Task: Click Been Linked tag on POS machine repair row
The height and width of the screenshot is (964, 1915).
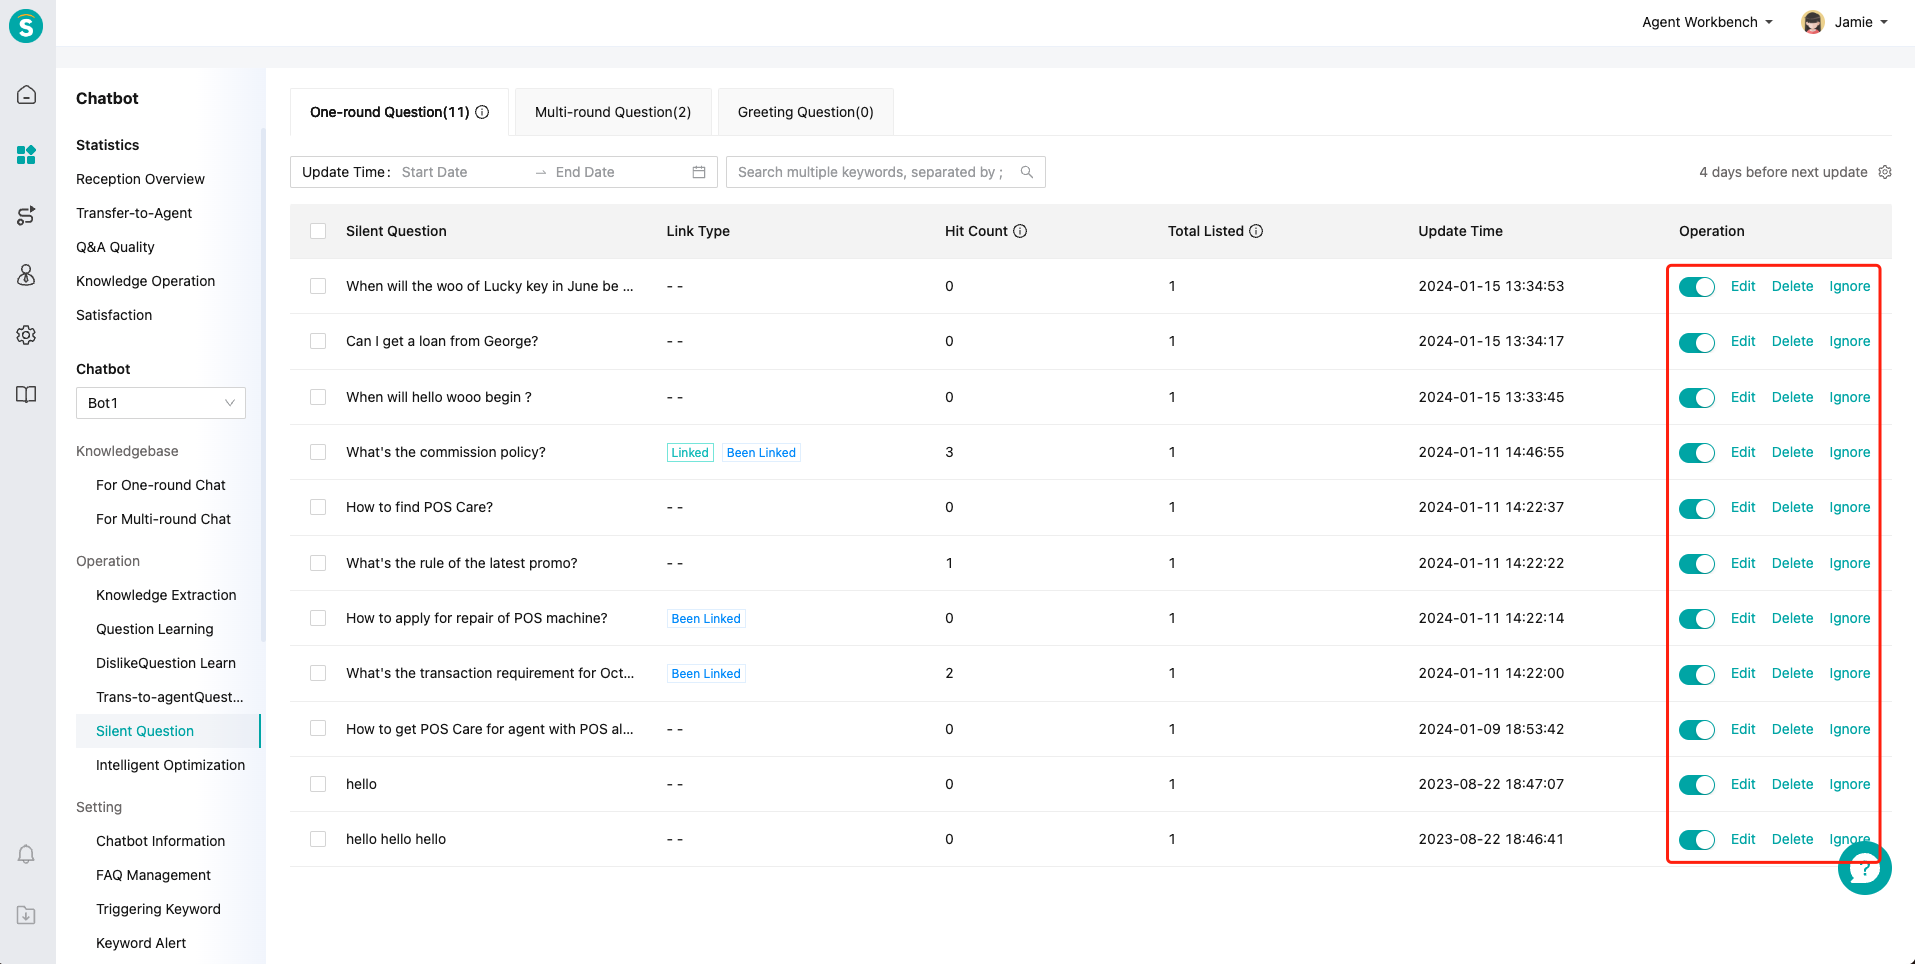Action: [706, 618]
